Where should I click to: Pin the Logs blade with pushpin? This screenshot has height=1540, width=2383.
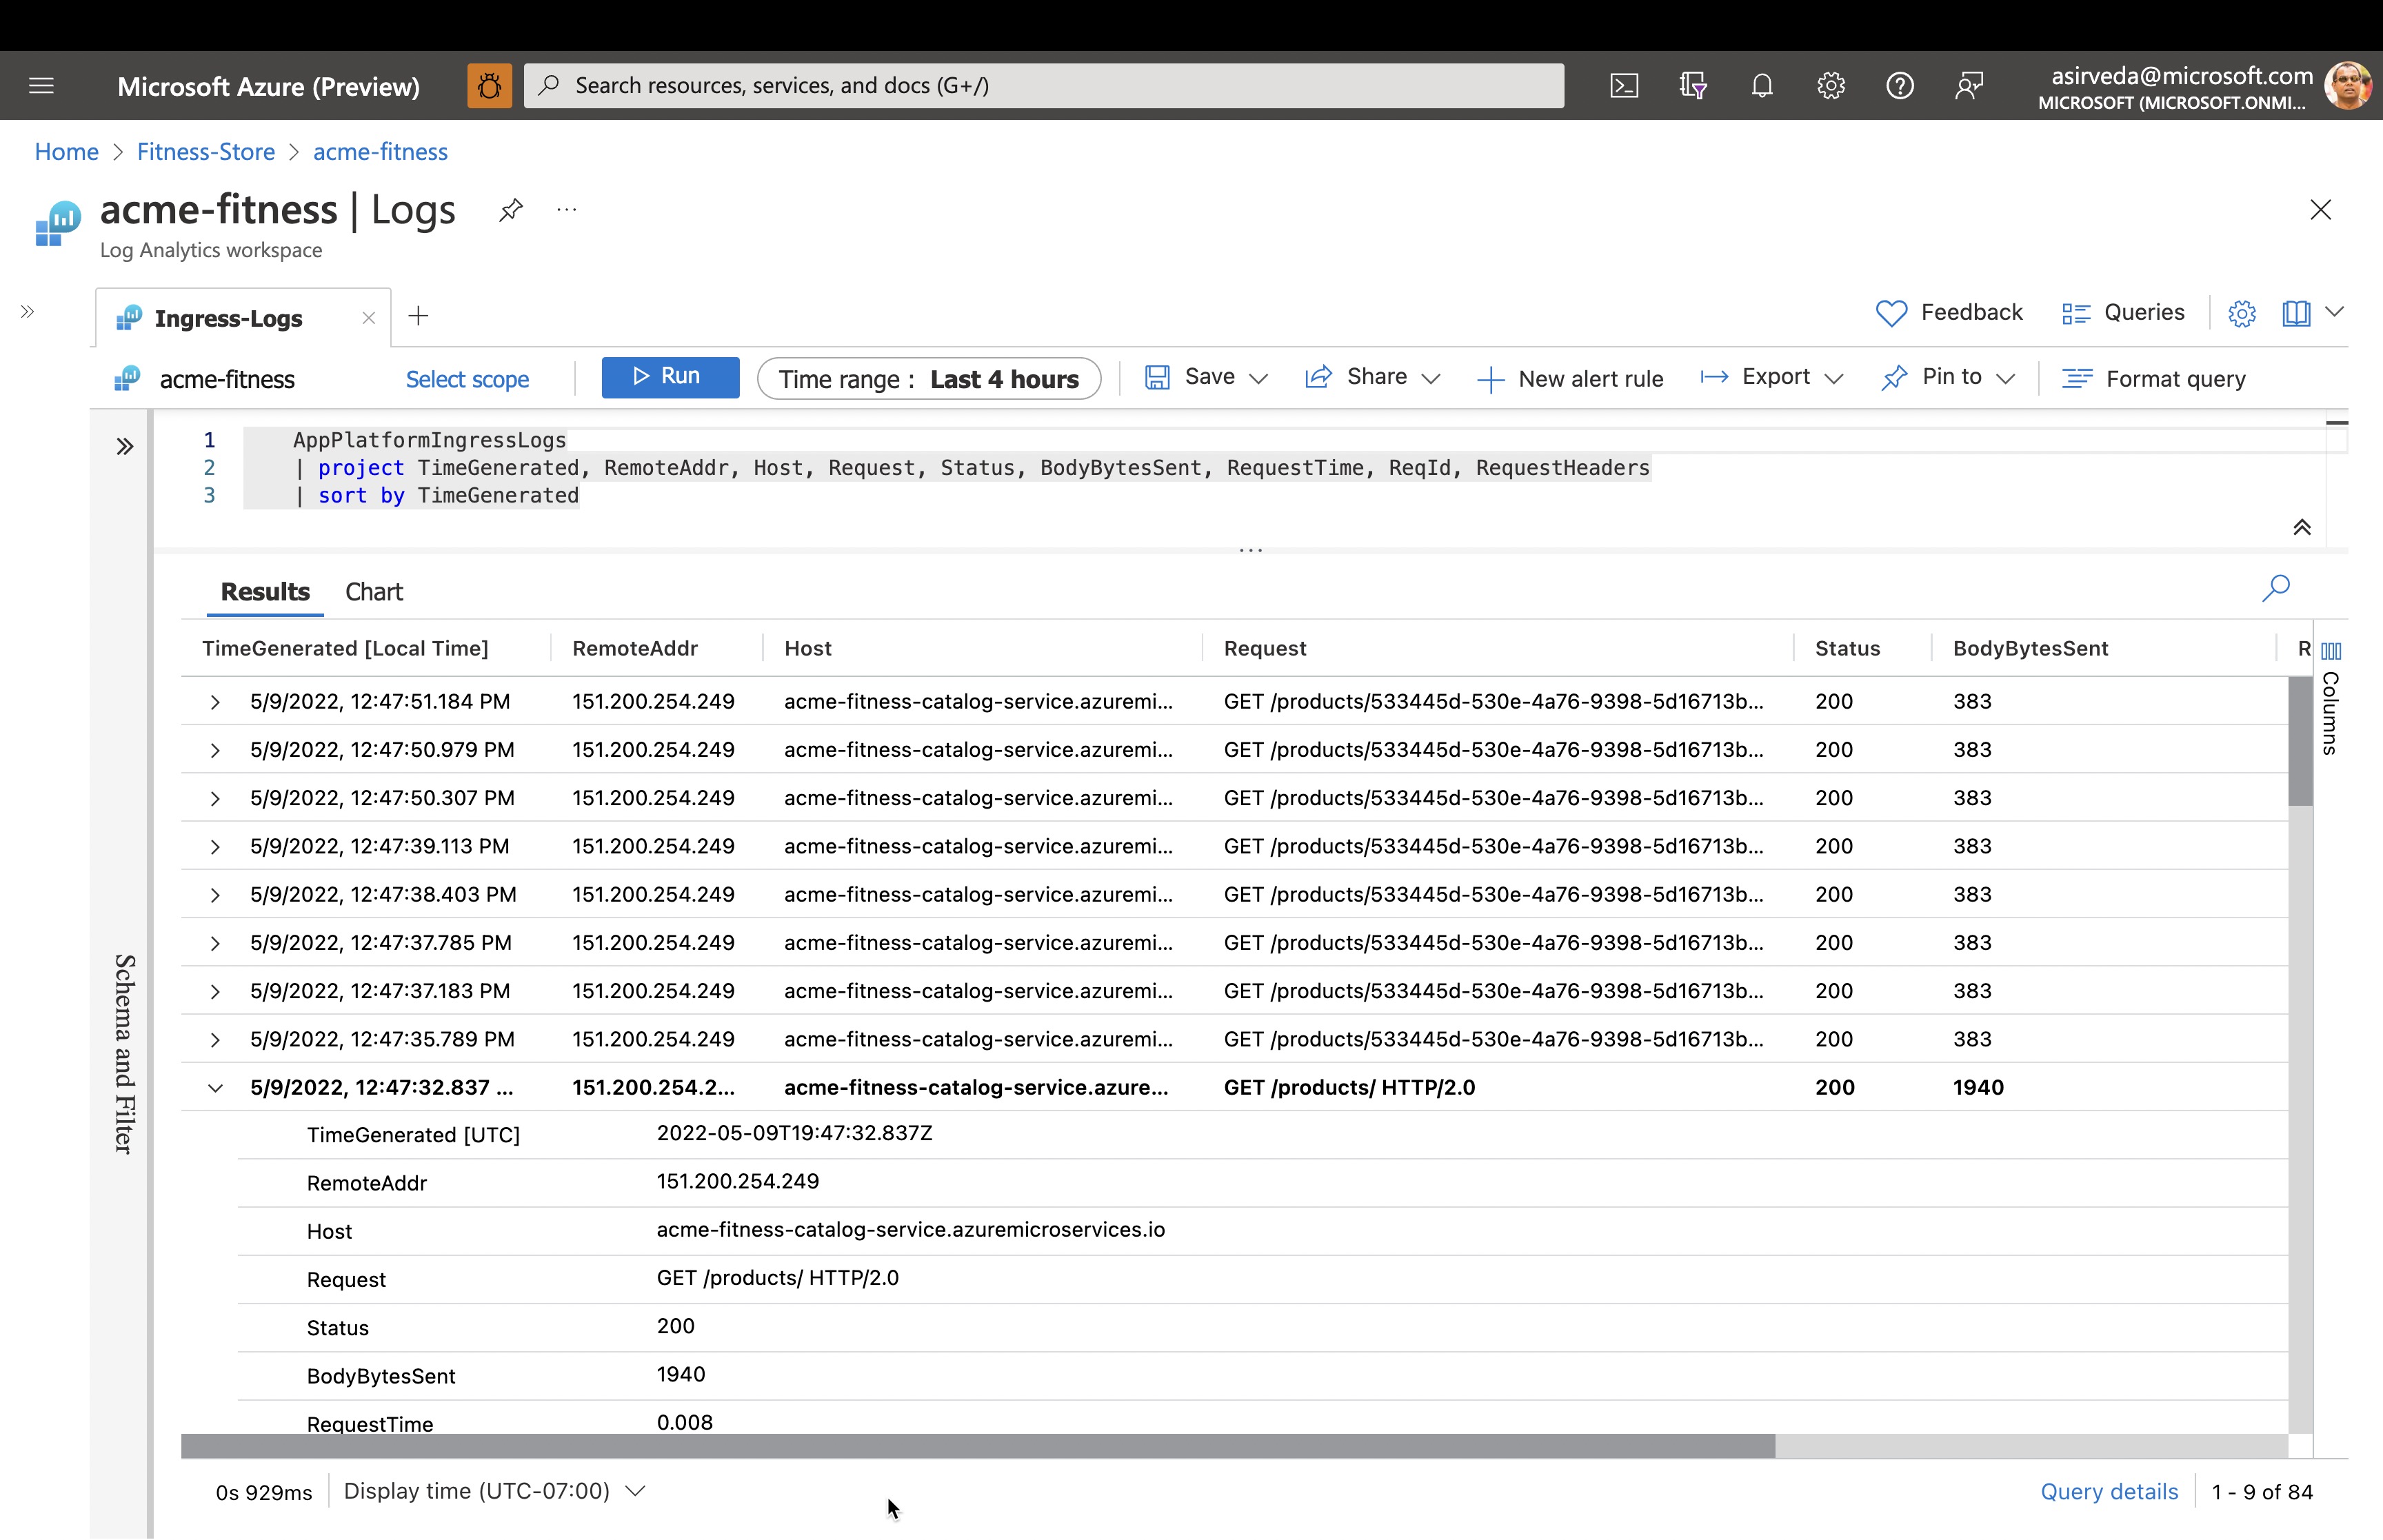tap(511, 210)
